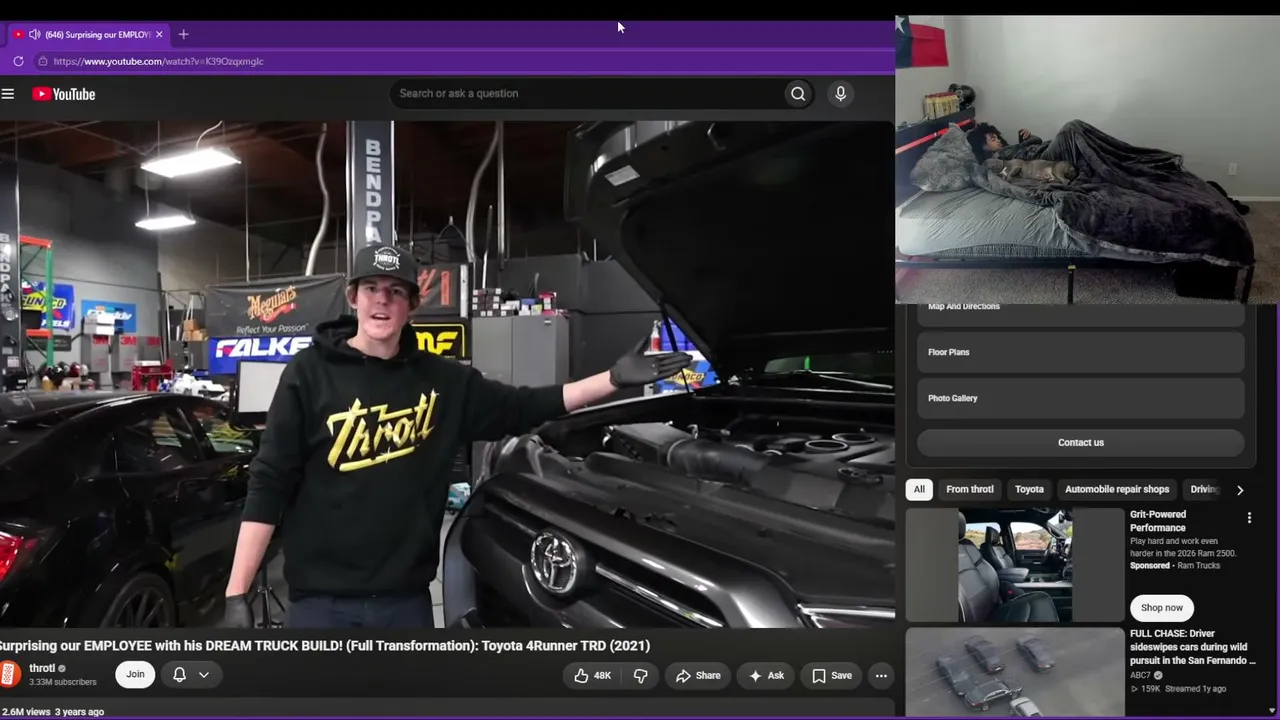Open a new browser tab
1280x720 pixels.
(183, 34)
